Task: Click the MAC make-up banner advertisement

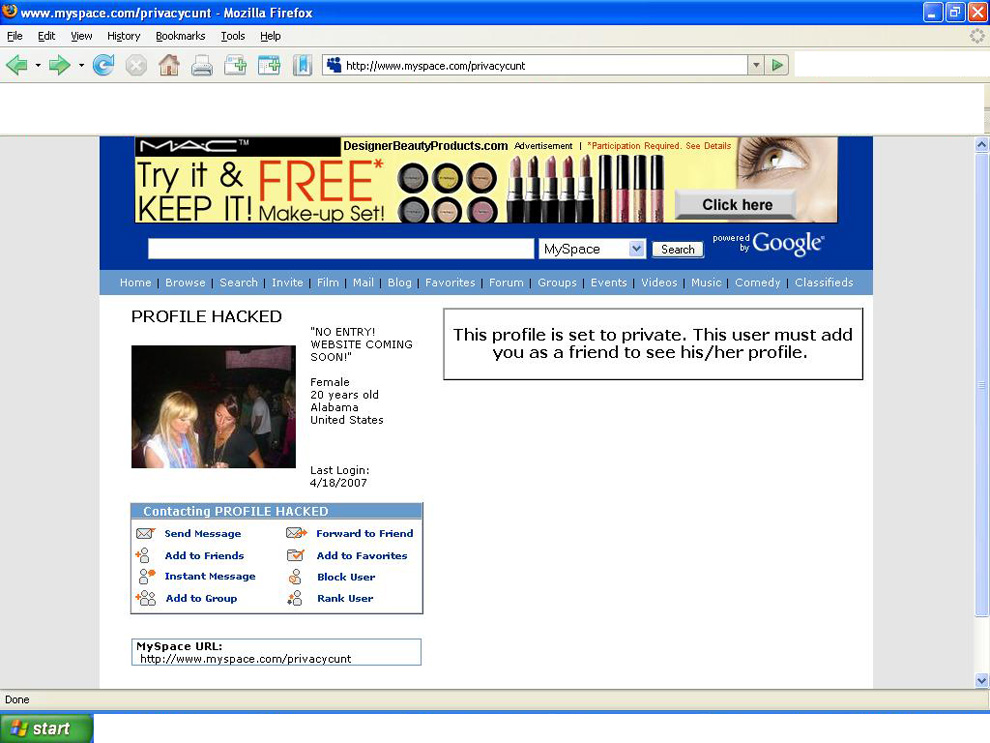Action: point(486,180)
